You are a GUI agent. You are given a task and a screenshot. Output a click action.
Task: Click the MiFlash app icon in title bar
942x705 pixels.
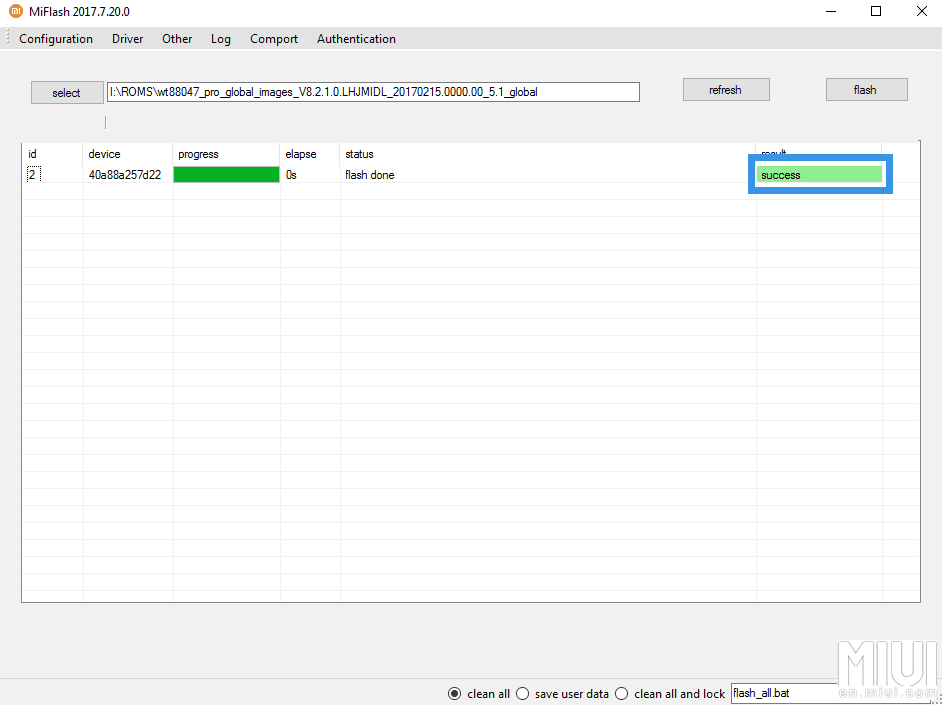(15, 11)
